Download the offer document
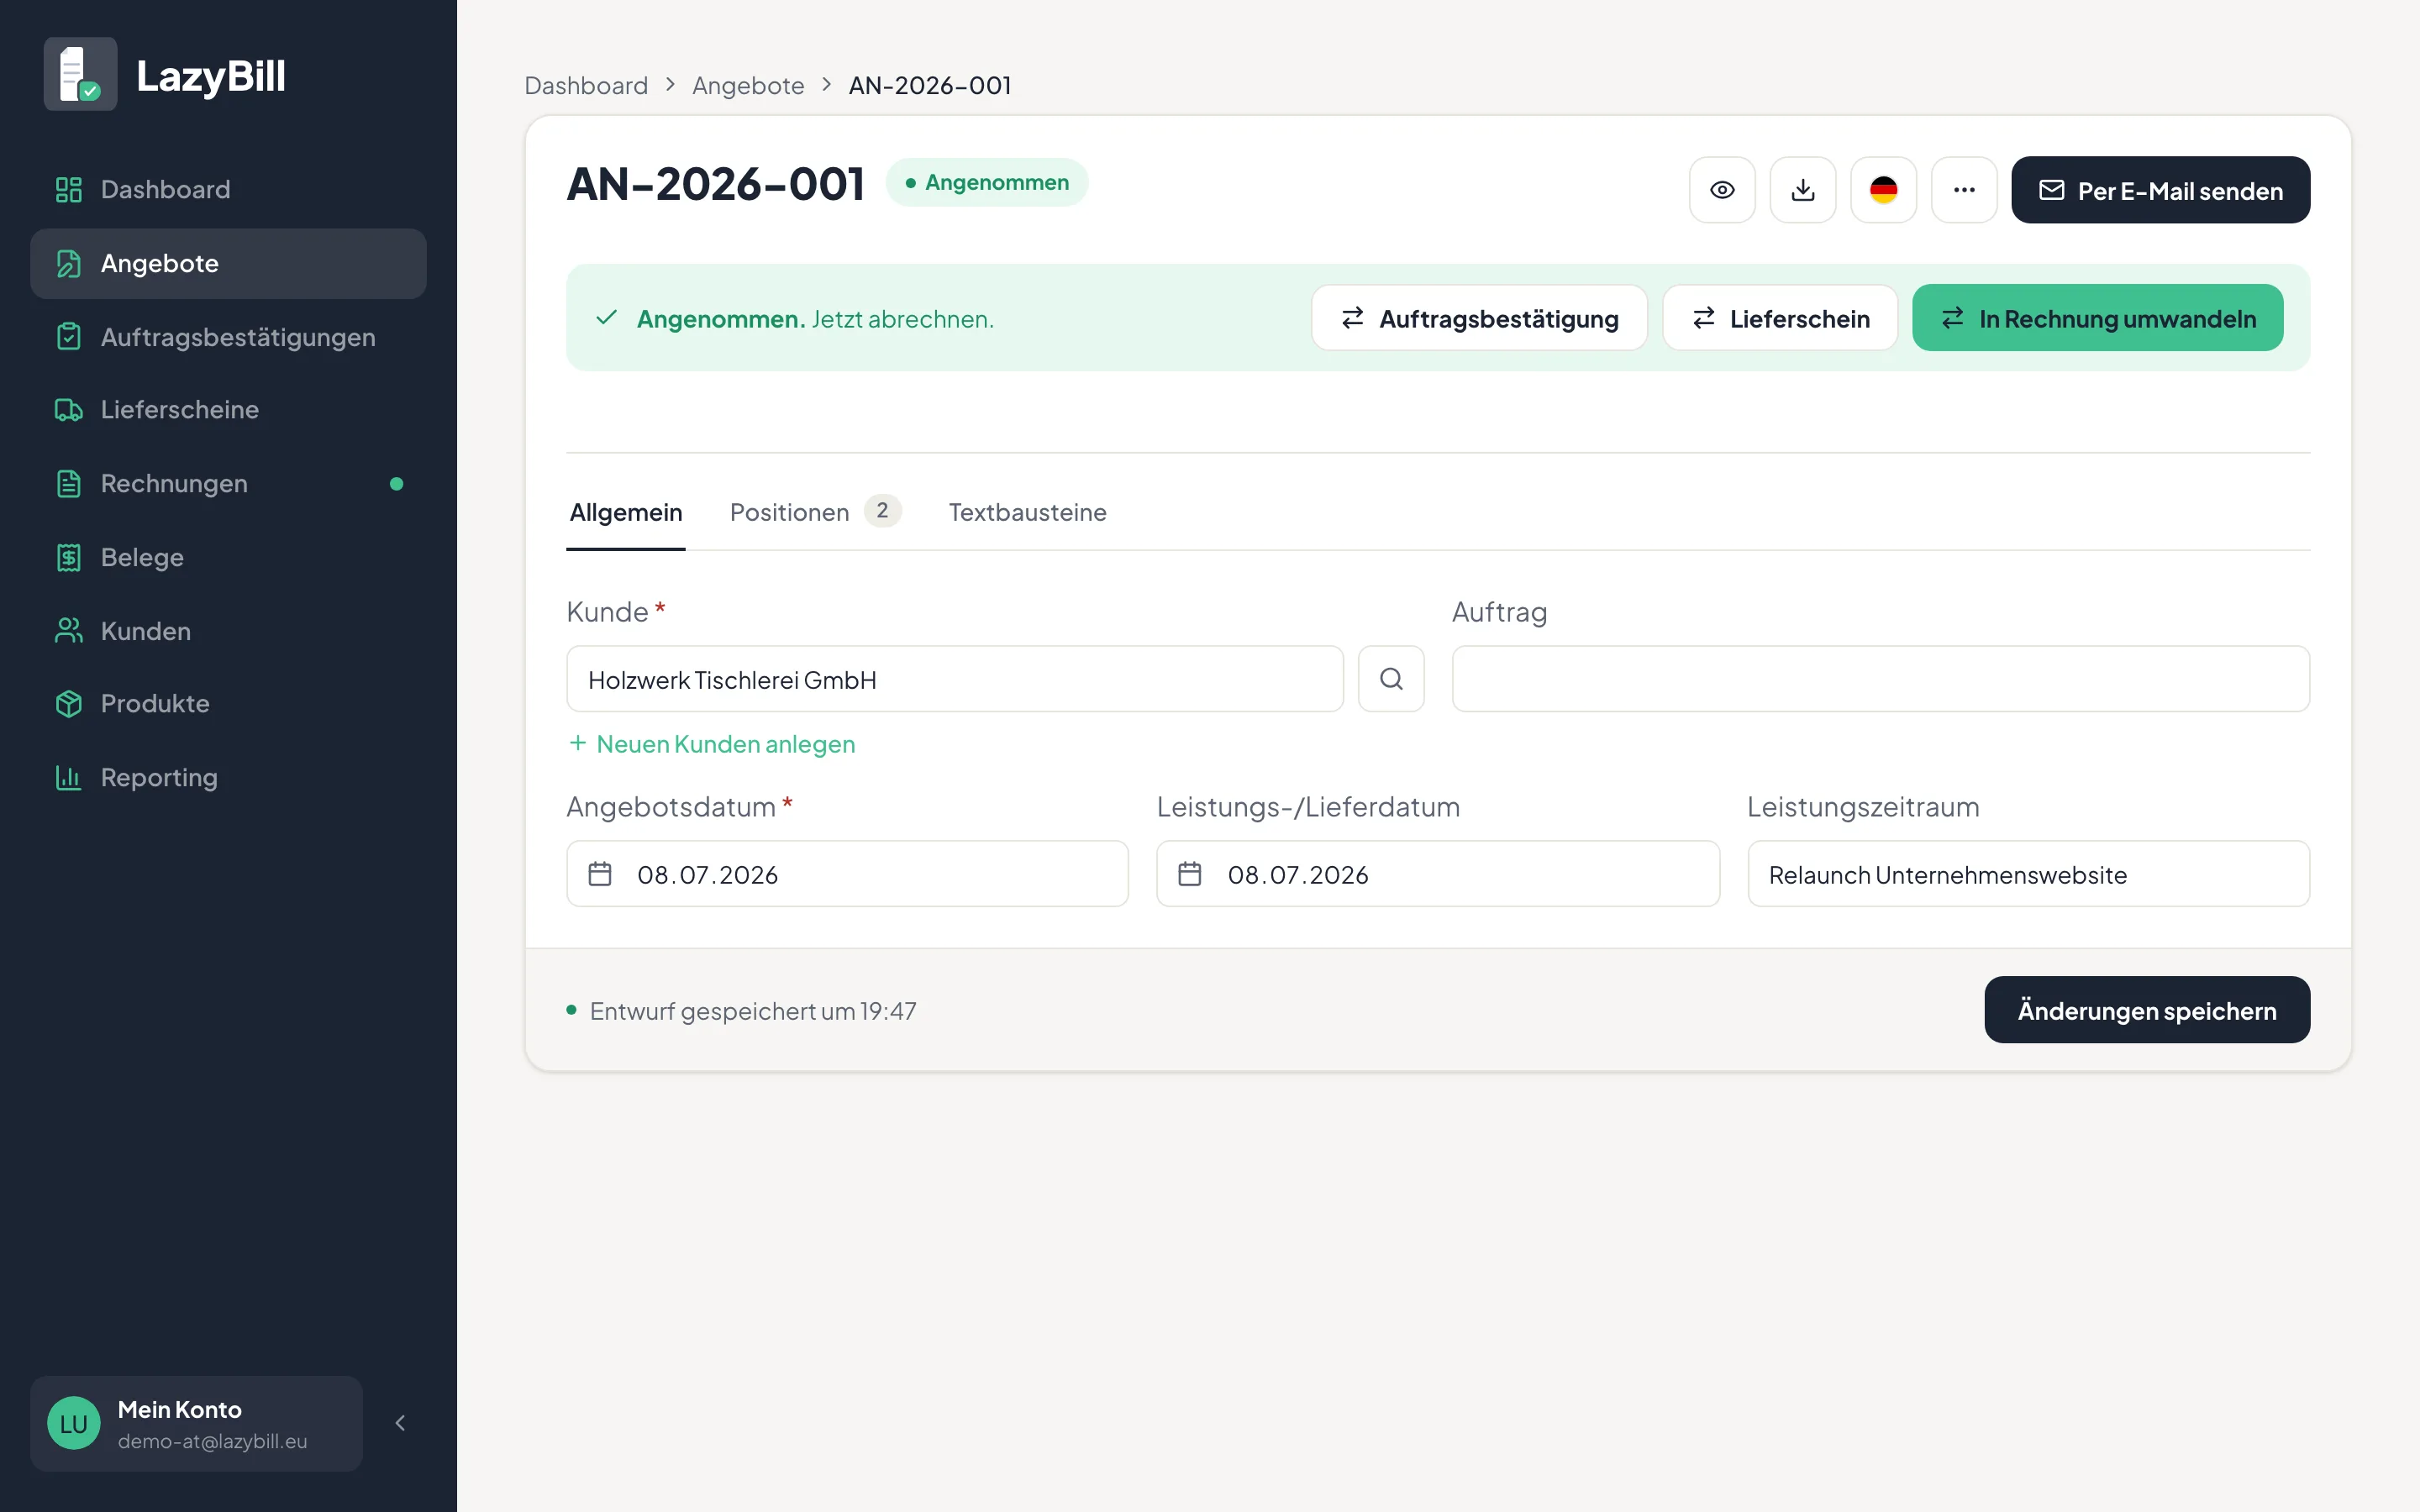 point(1803,190)
